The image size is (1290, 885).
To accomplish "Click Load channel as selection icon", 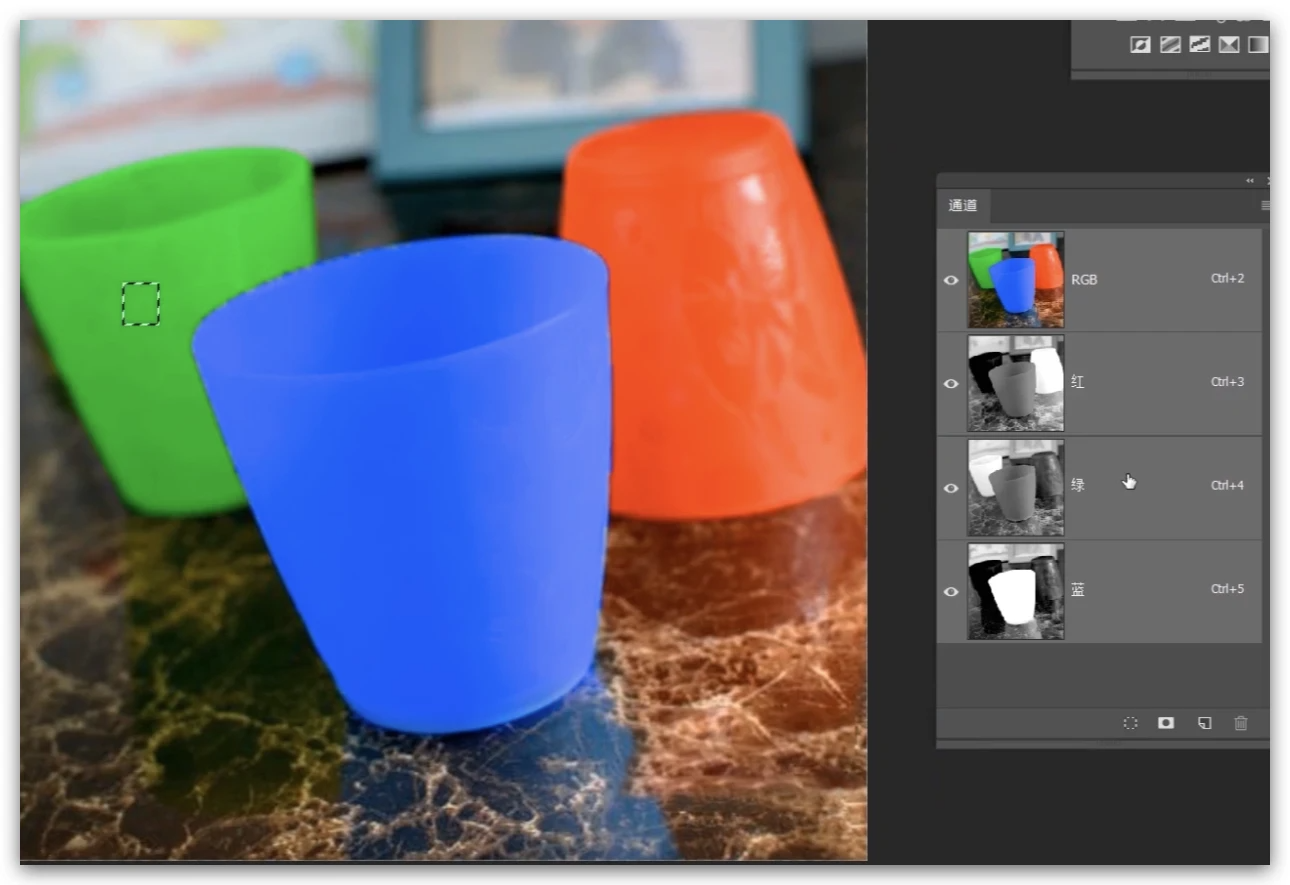I will pos(1130,723).
